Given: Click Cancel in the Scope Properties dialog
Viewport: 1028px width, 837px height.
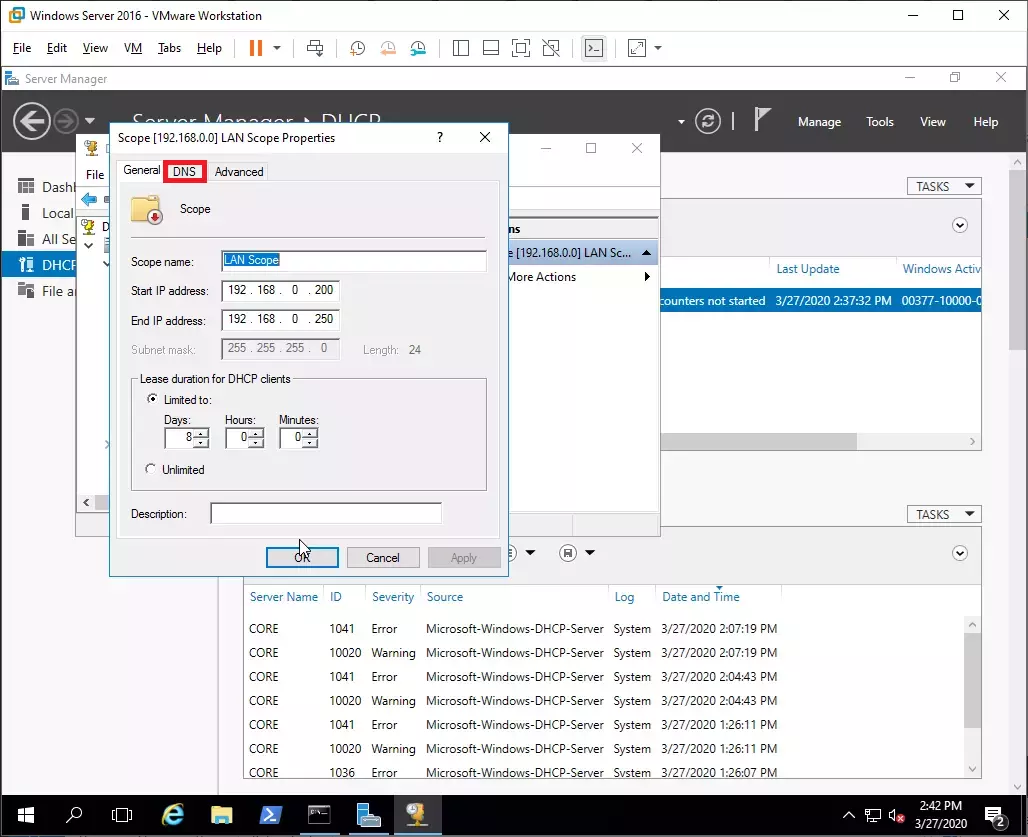Looking at the screenshot, I should (383, 558).
